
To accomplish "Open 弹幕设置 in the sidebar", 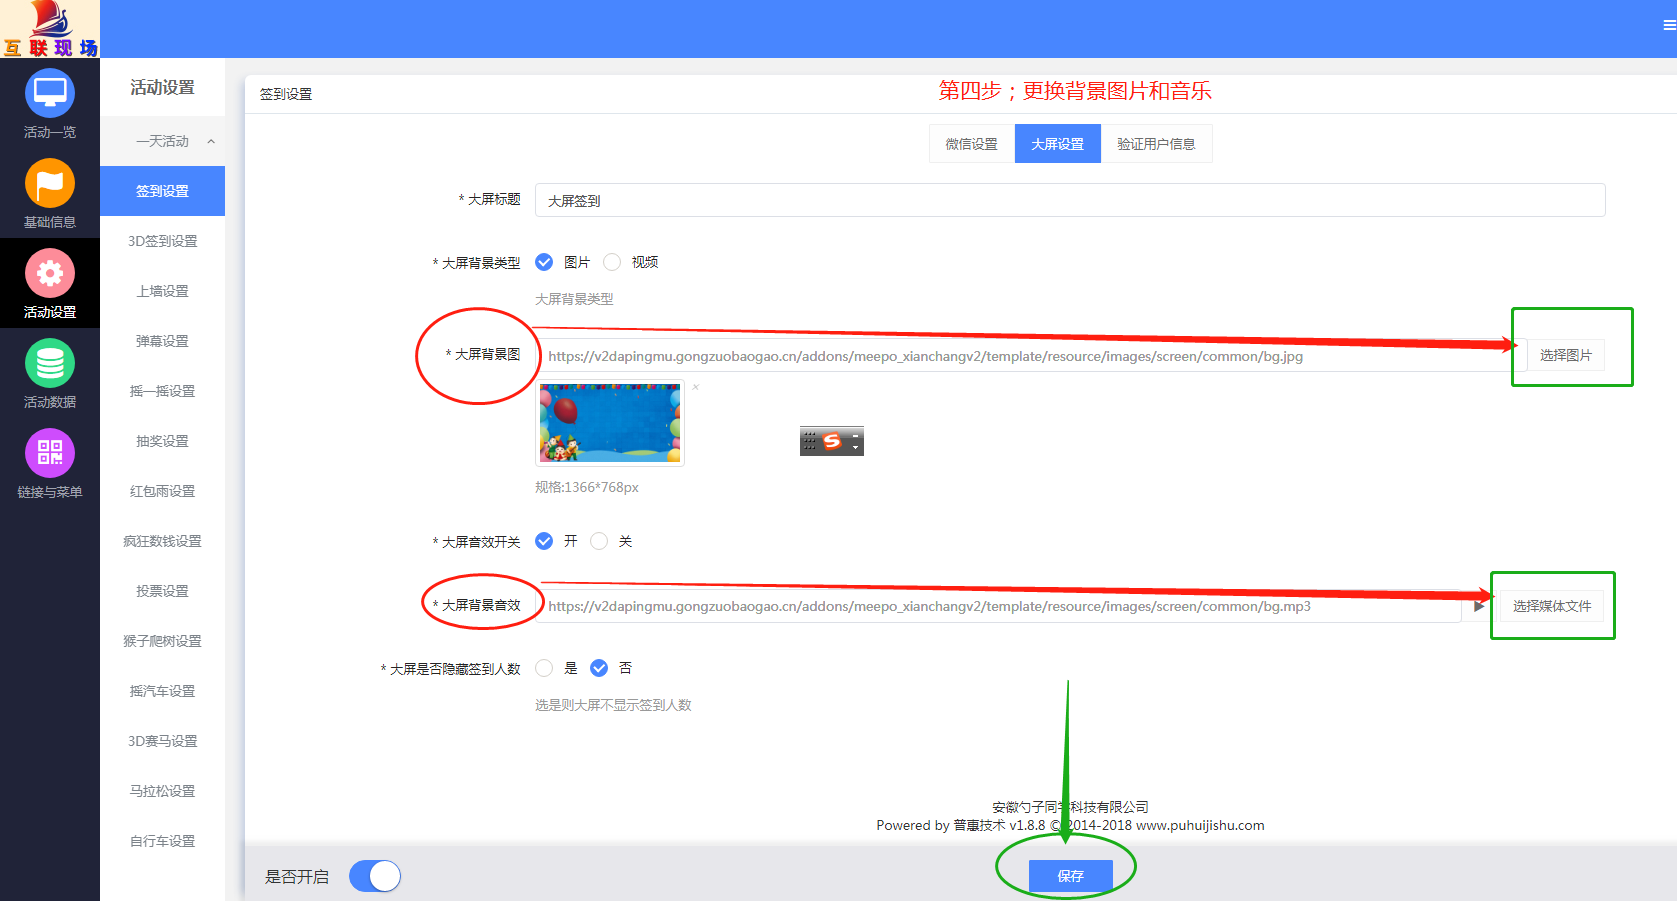I will 162,341.
